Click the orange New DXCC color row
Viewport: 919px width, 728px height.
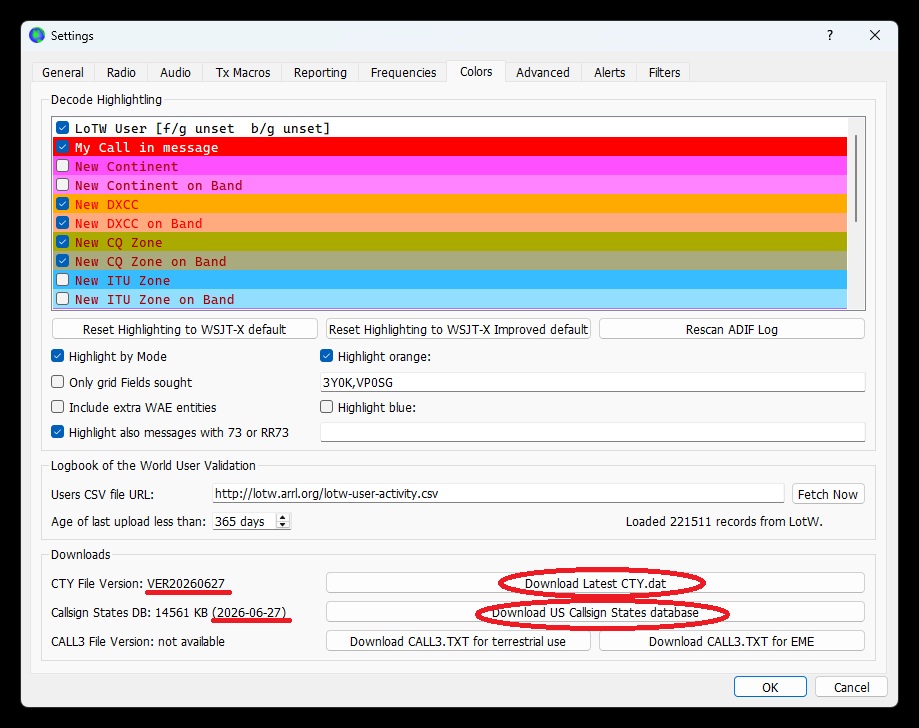(450, 204)
